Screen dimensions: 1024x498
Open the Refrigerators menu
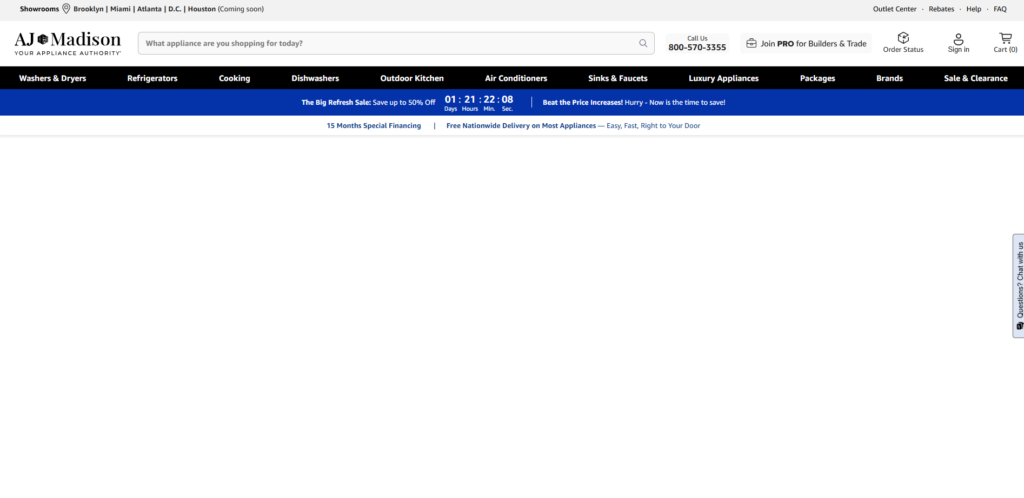coord(152,78)
